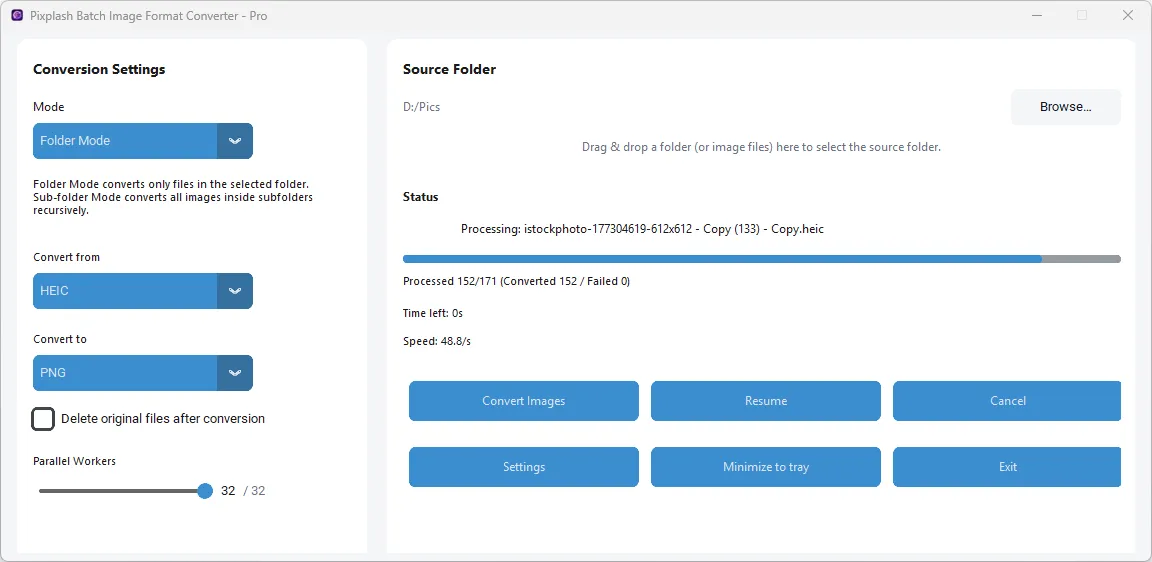The width and height of the screenshot is (1152, 562).
Task: Start conversion with Convert Images button
Action: (x=524, y=401)
